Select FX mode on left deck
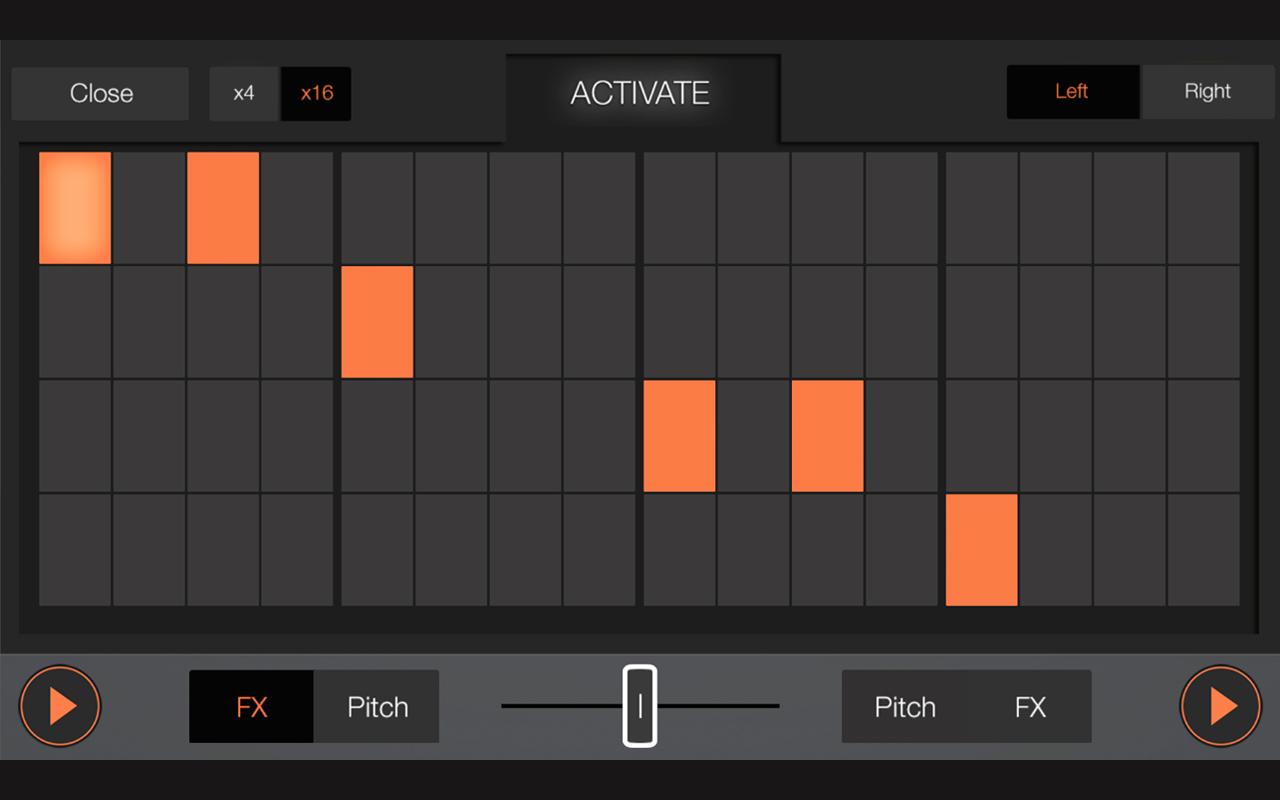The image size is (1280, 800). pos(252,707)
